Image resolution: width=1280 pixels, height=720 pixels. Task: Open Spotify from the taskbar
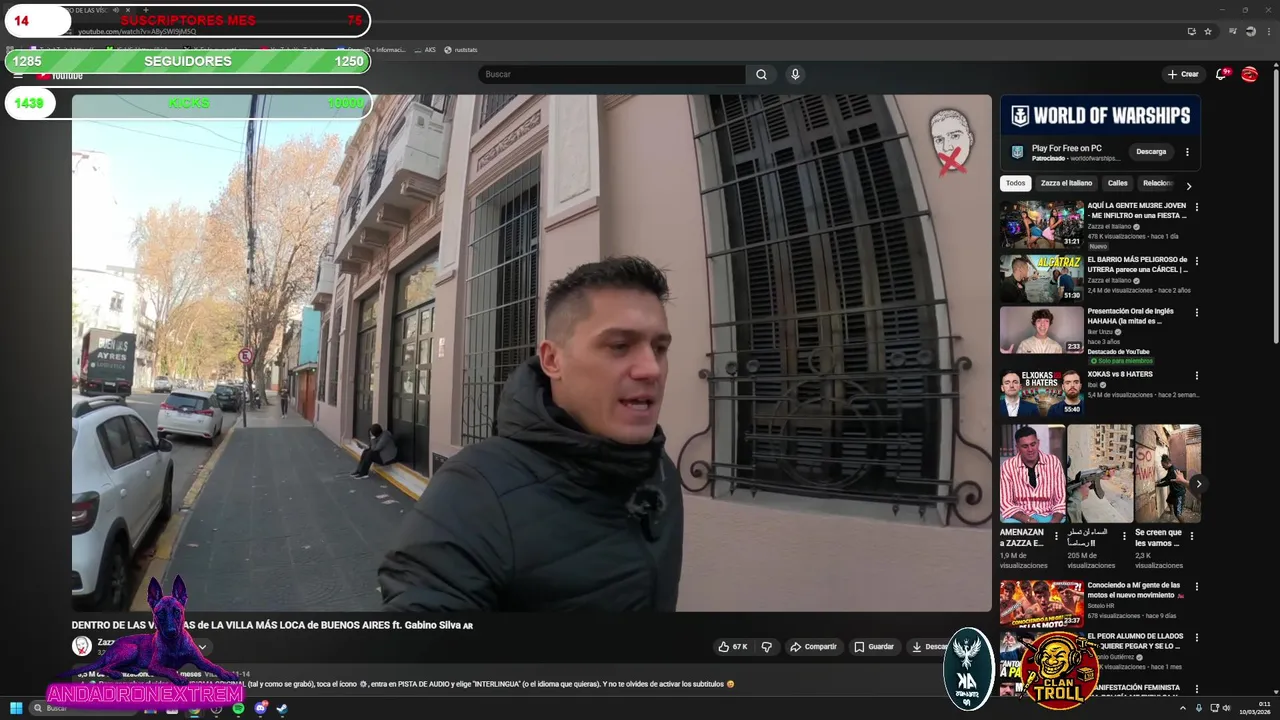point(238,708)
